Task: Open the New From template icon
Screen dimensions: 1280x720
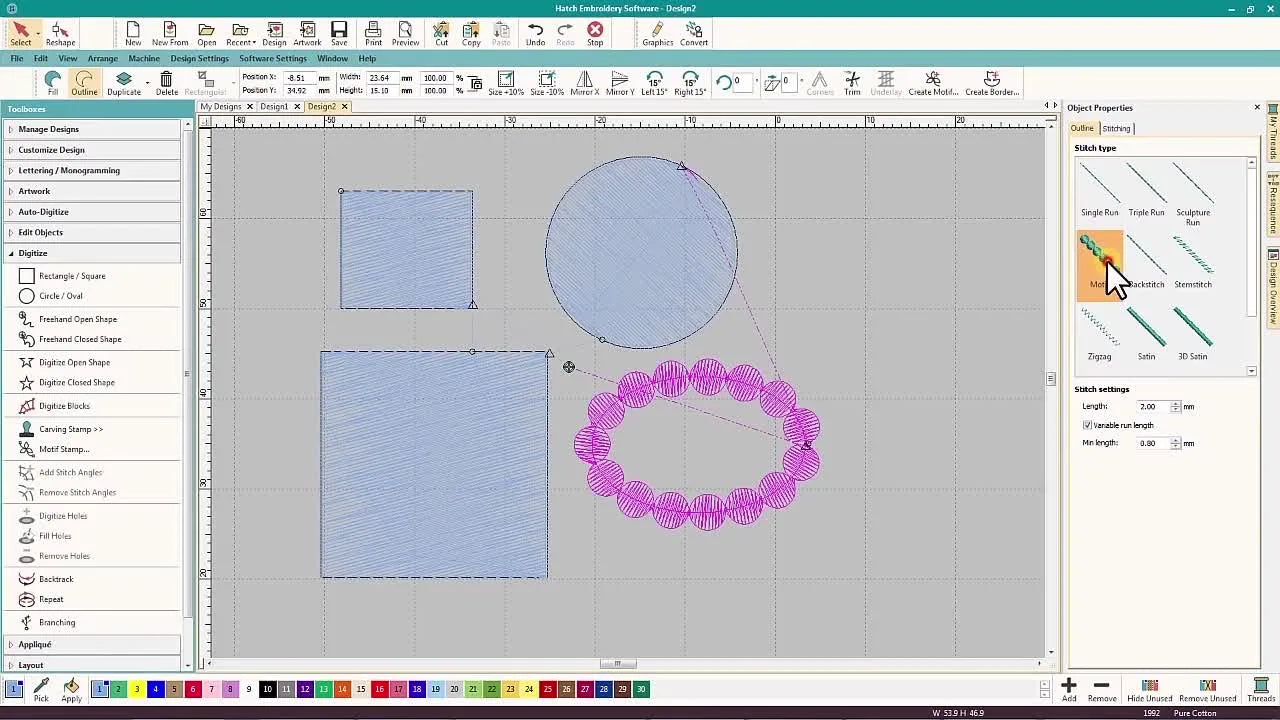Action: [x=170, y=34]
